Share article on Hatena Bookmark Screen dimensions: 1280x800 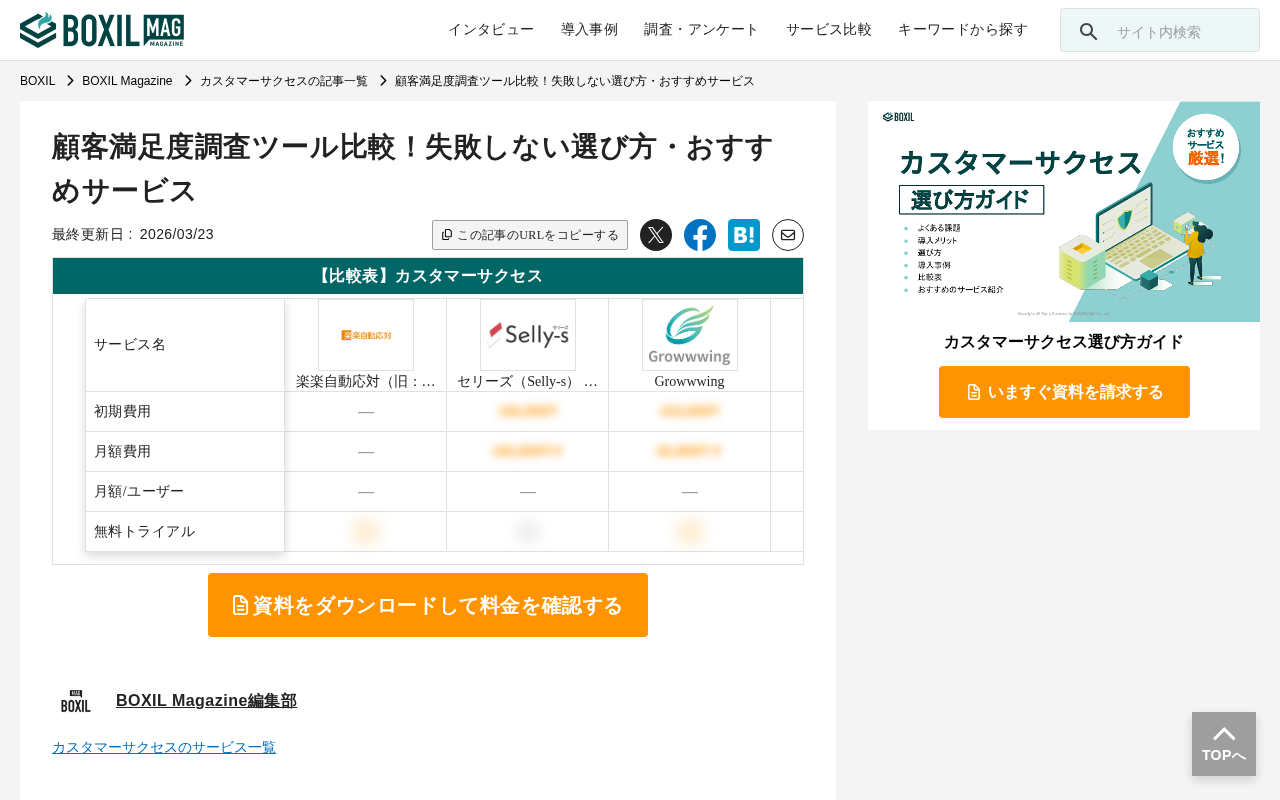point(744,235)
